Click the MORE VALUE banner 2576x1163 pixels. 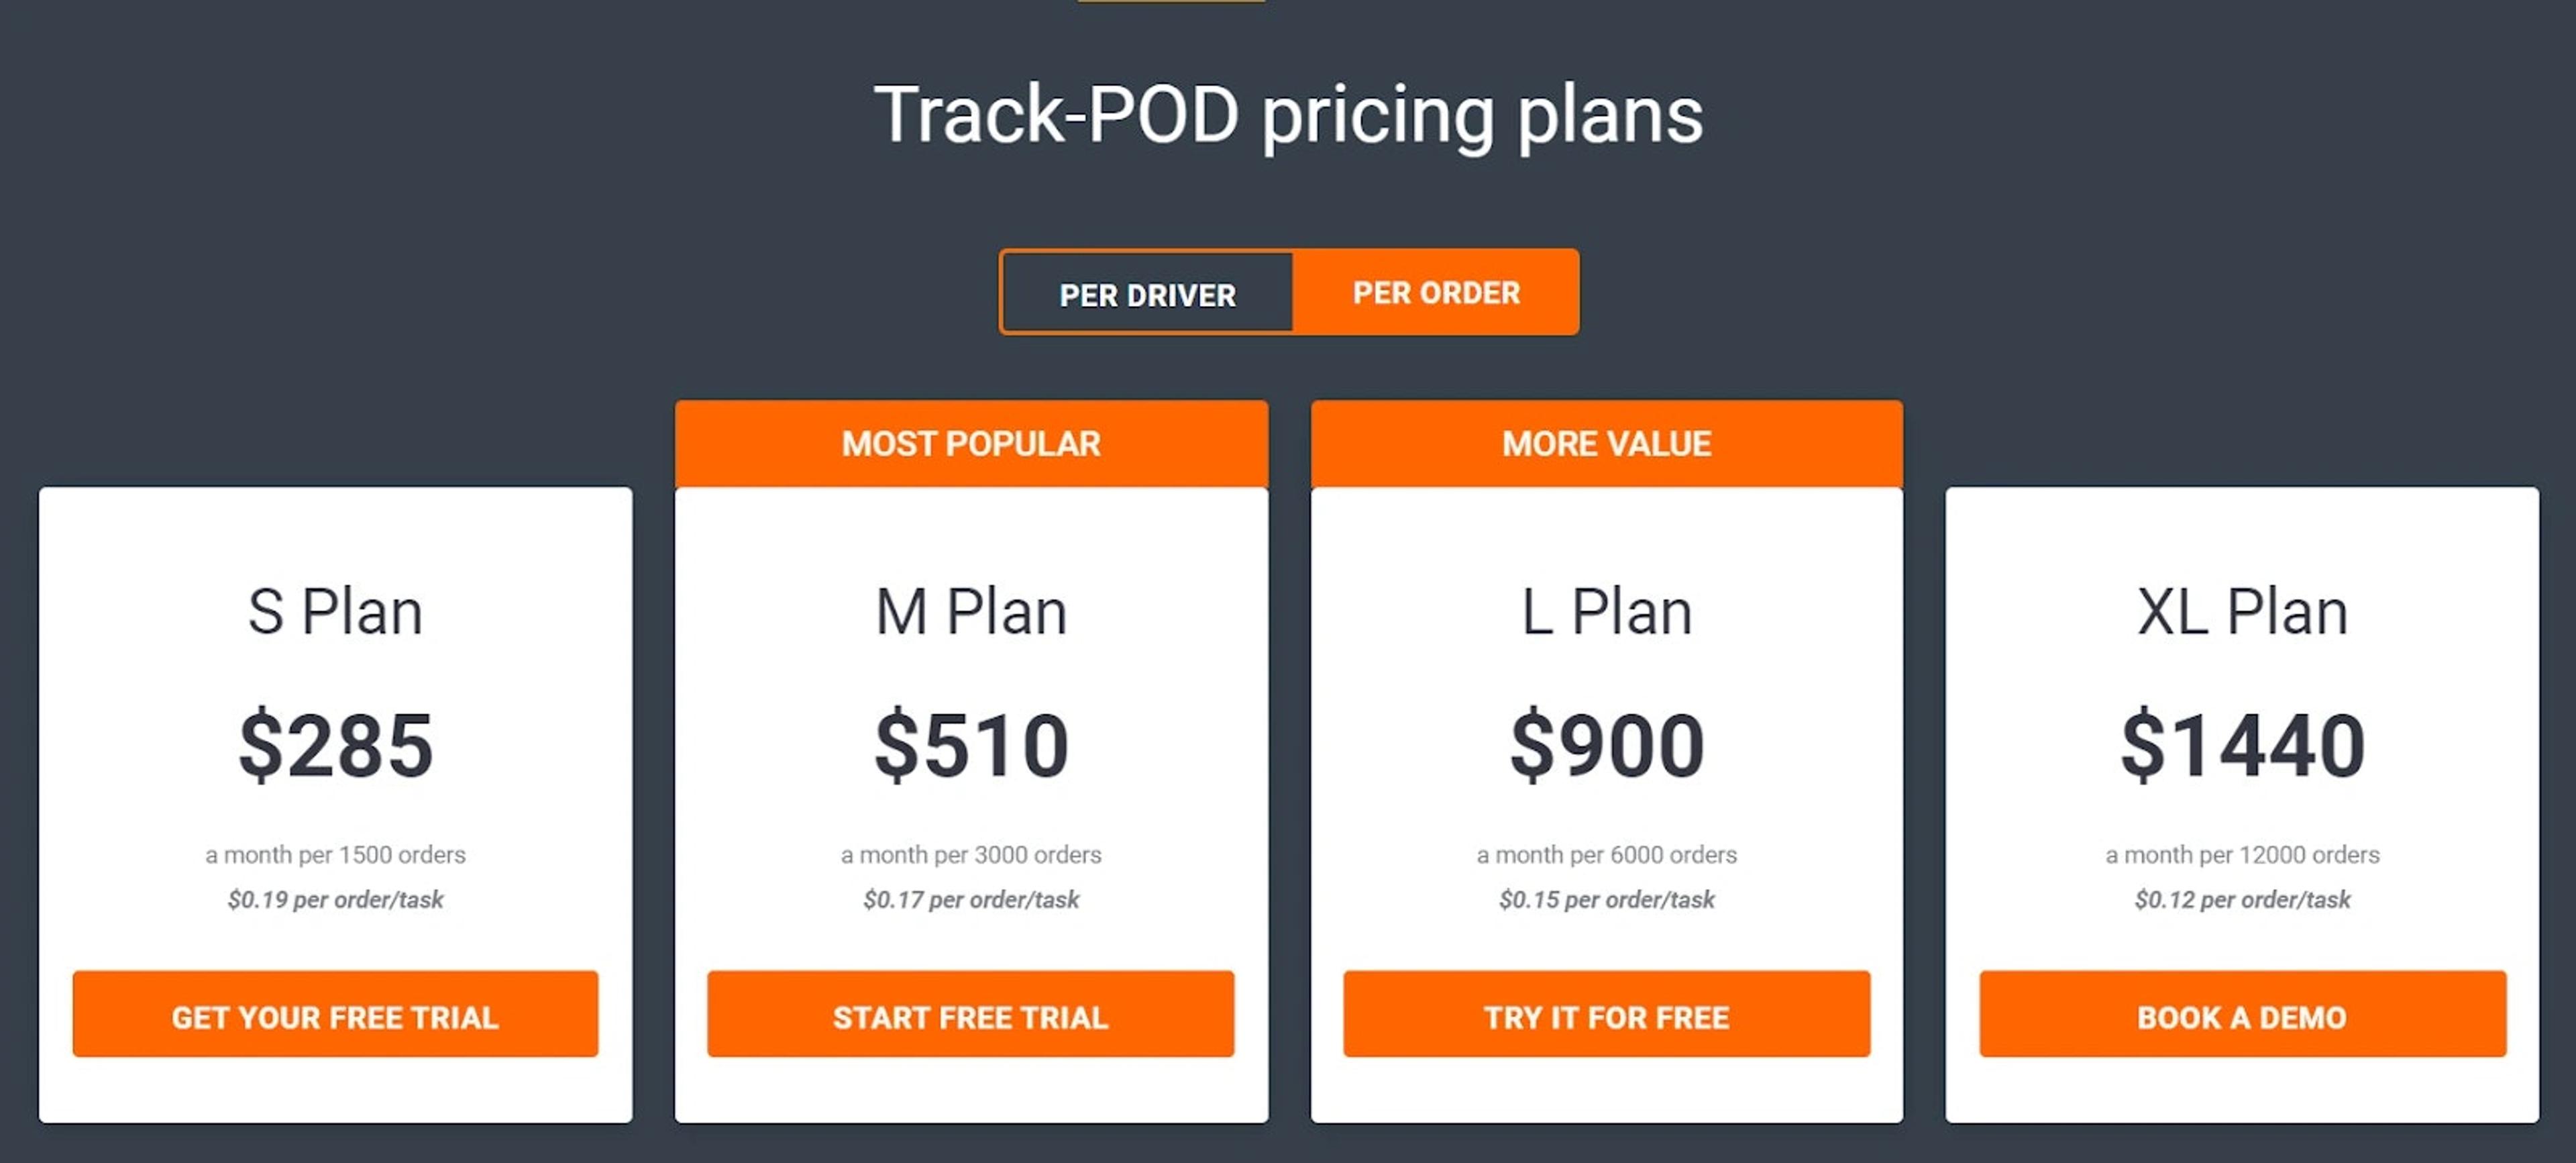coord(1605,443)
